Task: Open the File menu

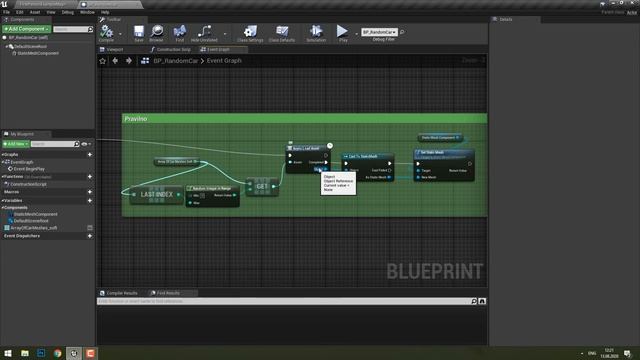Action: (x=7, y=12)
